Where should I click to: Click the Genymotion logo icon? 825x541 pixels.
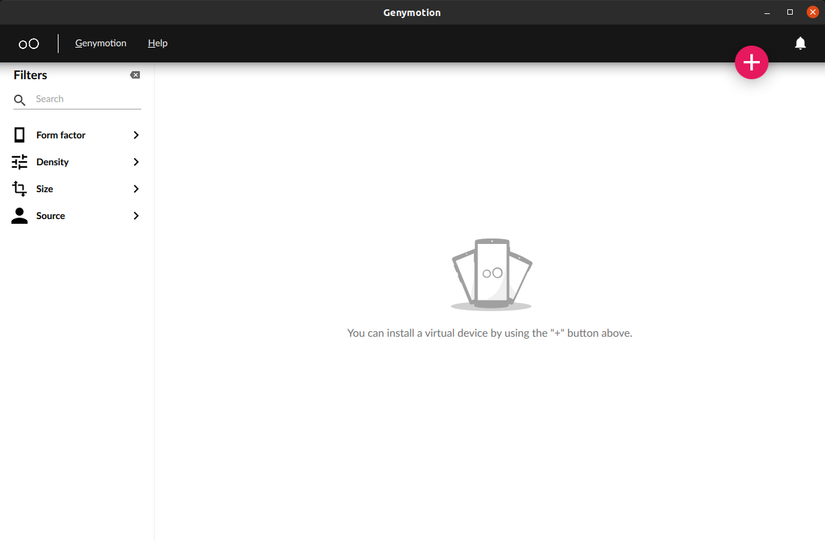tap(29, 44)
